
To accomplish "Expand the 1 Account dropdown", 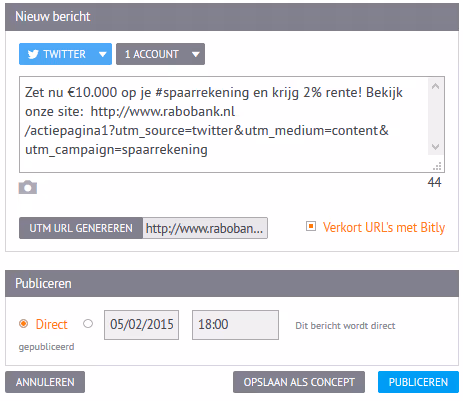I will tap(160, 54).
